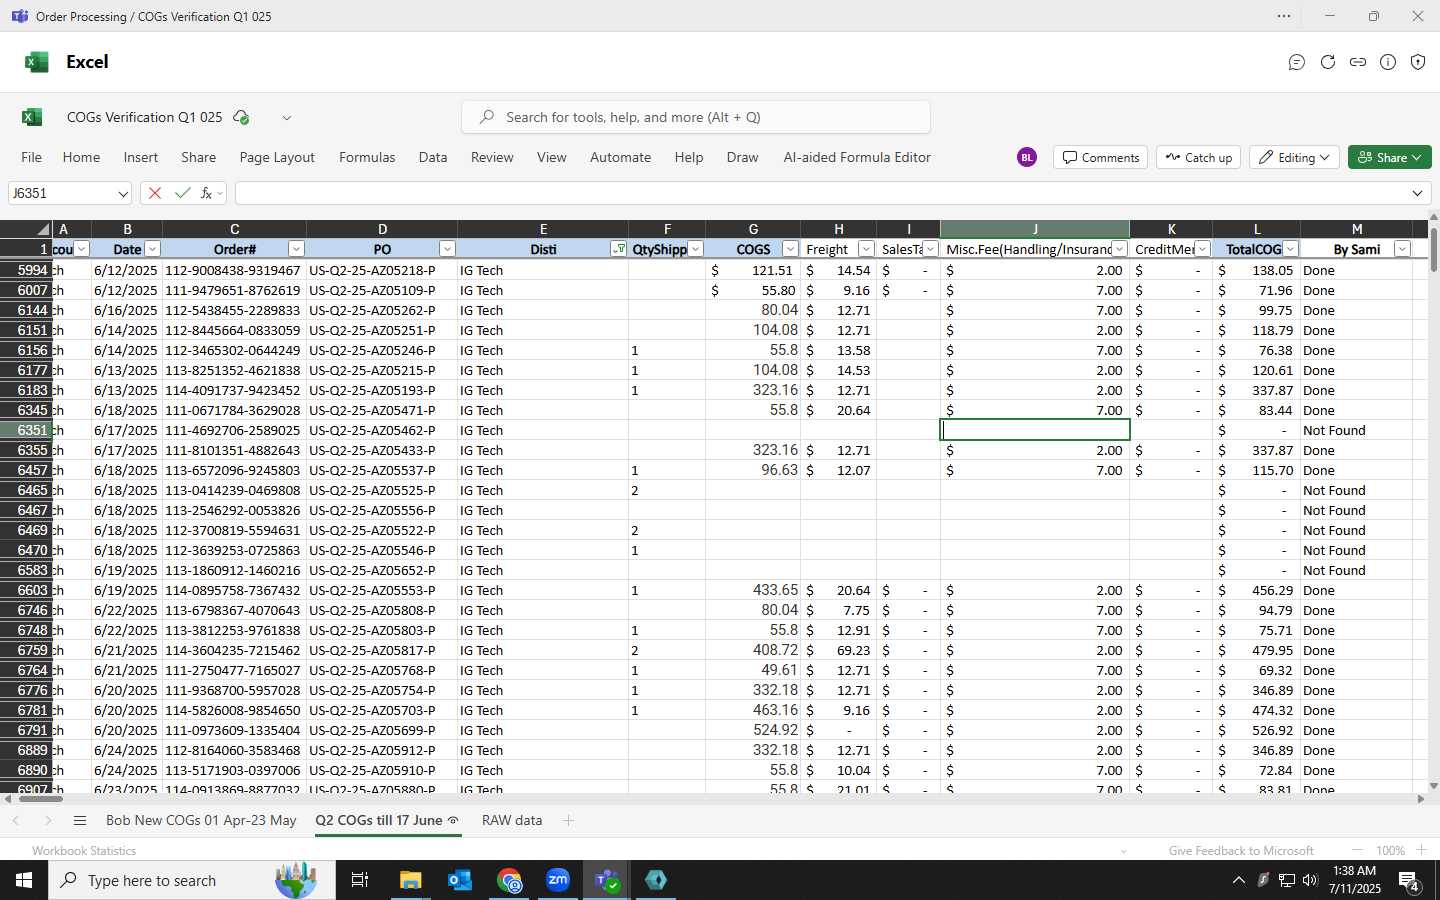Screen dimensions: 1440x900
Task: Select column J header
Action: [x=1035, y=229]
